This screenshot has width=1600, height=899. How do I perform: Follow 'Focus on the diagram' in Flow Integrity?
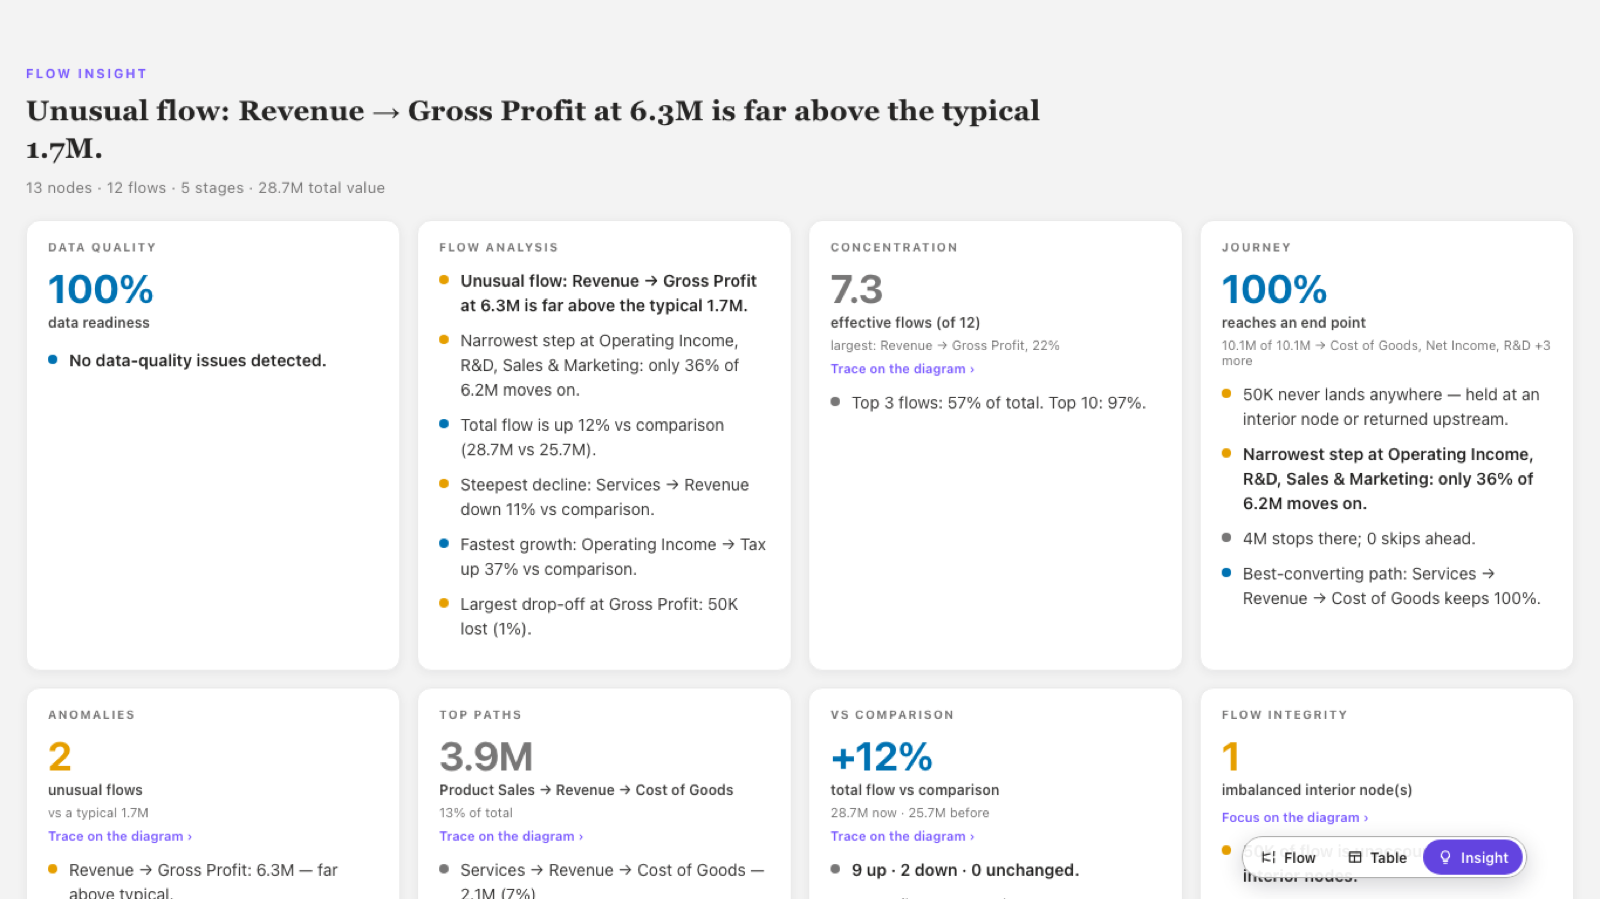tap(1295, 817)
